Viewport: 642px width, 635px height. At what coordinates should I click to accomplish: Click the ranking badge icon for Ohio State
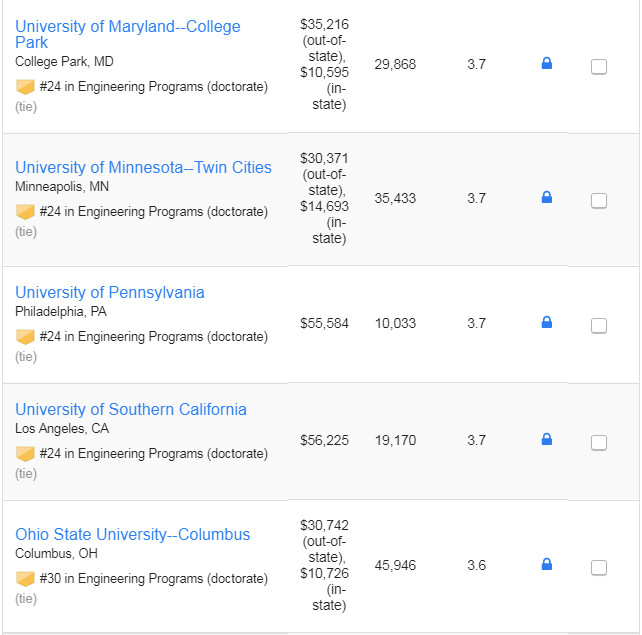[x=25, y=579]
